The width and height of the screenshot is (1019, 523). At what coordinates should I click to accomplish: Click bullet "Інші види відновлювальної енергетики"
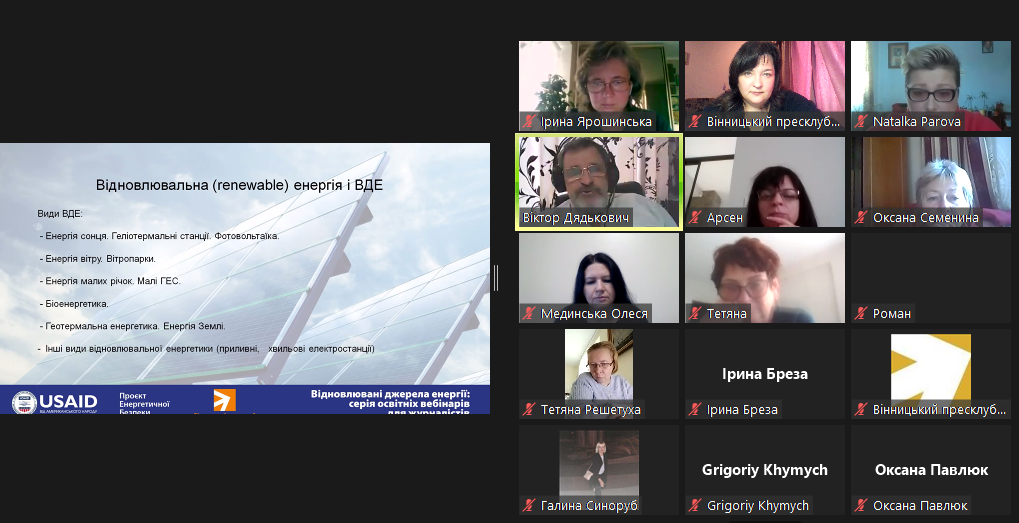[206, 349]
